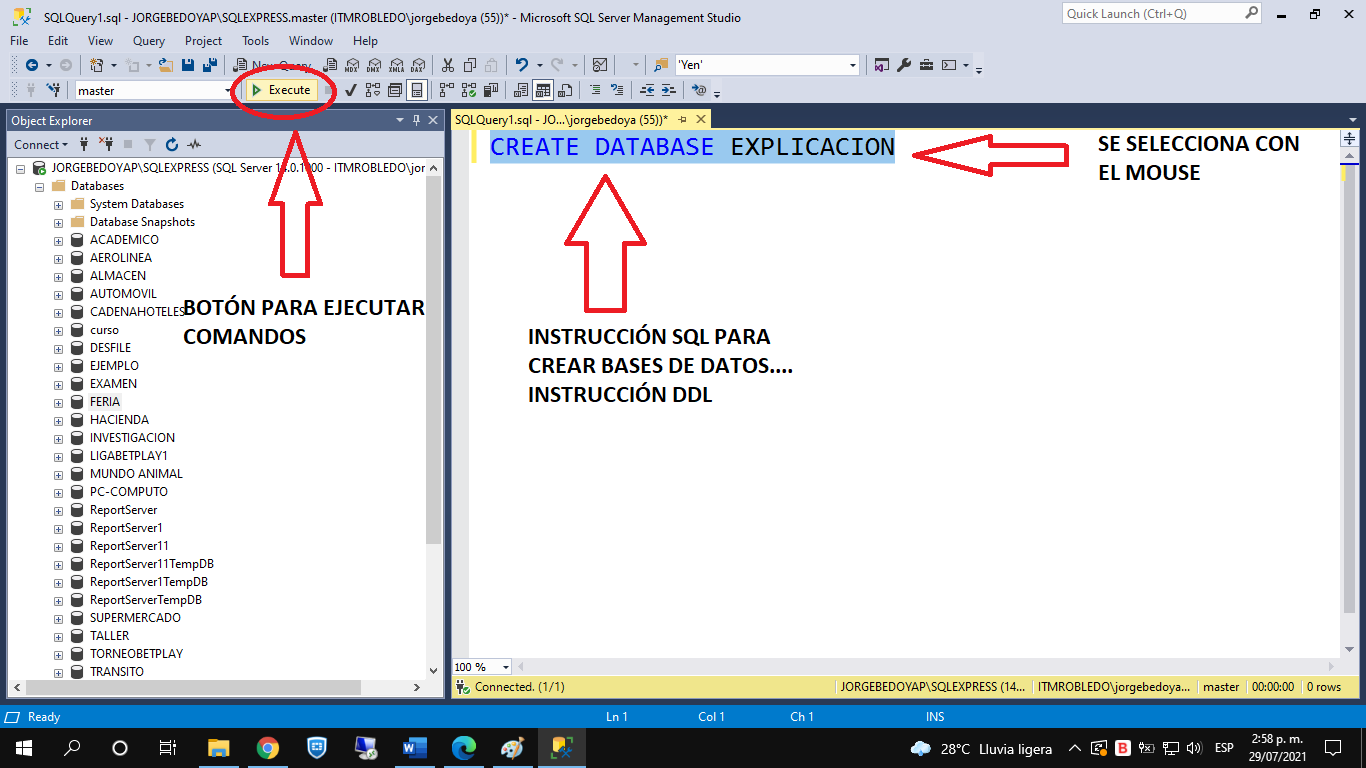The width and height of the screenshot is (1366, 768).
Task: Click the Database Engine Query icon
Action: pos(330,65)
